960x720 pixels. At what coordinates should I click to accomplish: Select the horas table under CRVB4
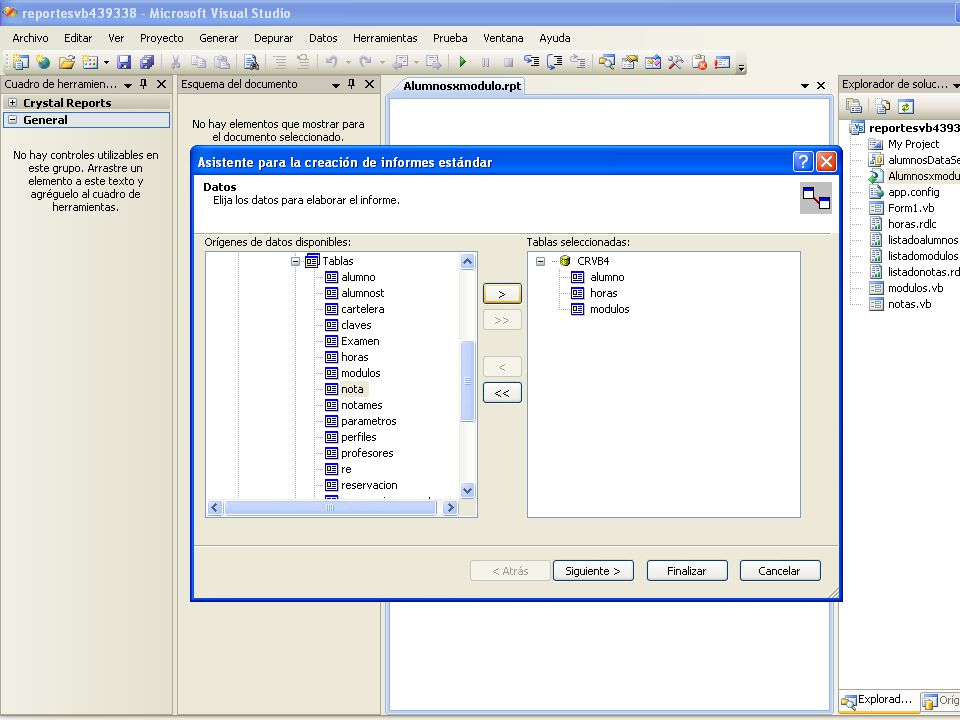603,293
